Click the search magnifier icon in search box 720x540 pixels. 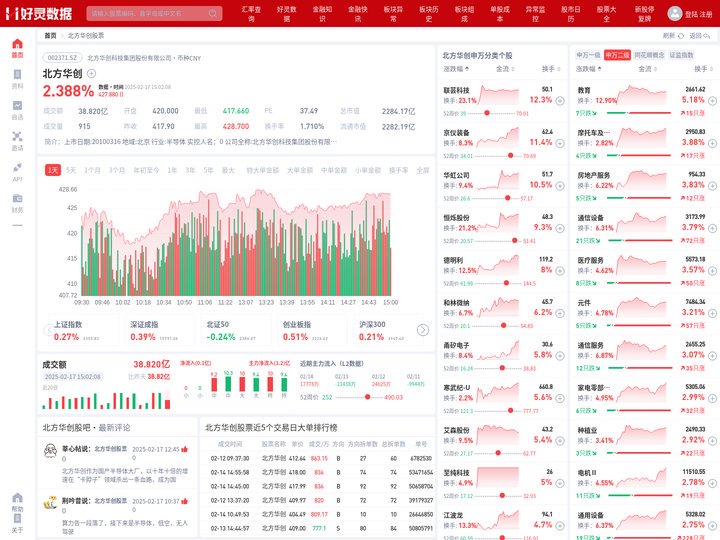[x=213, y=13]
